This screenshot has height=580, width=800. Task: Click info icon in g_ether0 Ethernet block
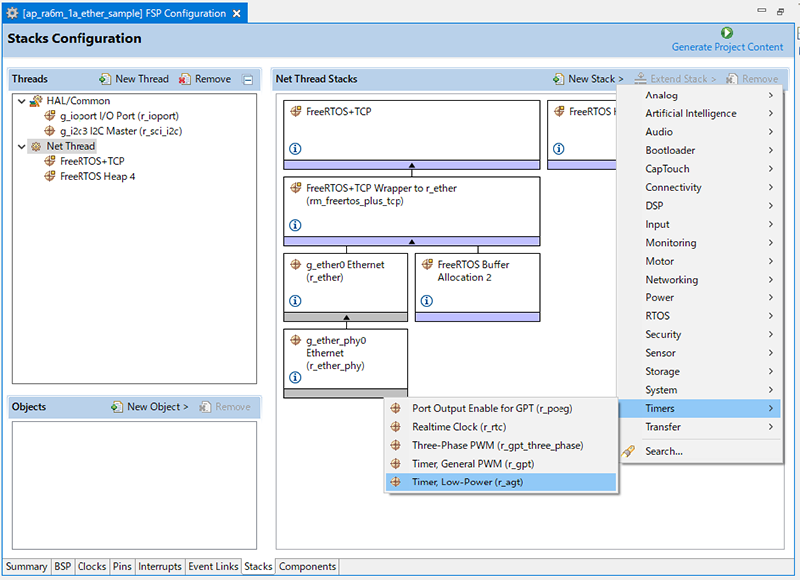point(295,301)
